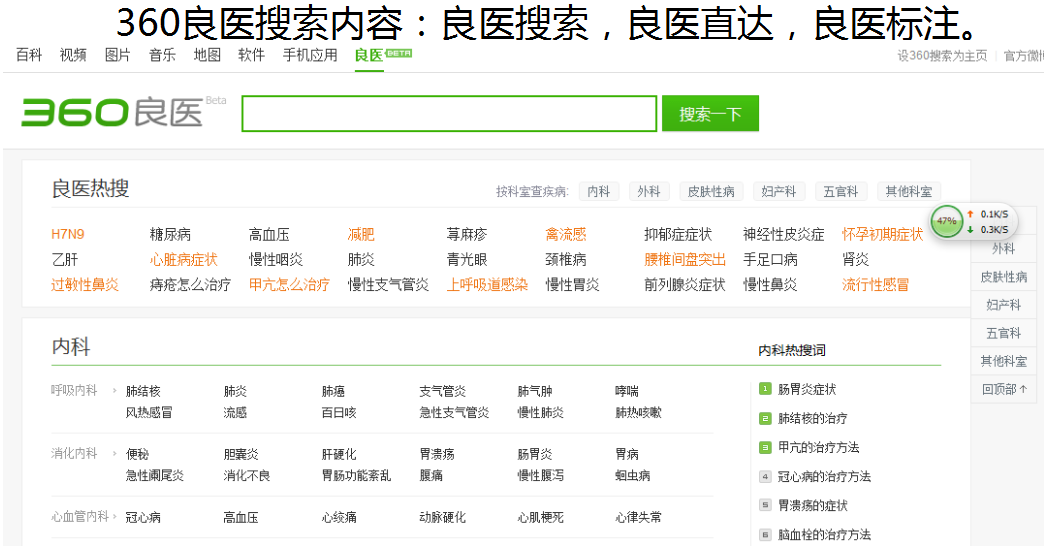This screenshot has height=558, width=1055.
Task: Open 便秘 under 消化内科
Action: pos(137,454)
